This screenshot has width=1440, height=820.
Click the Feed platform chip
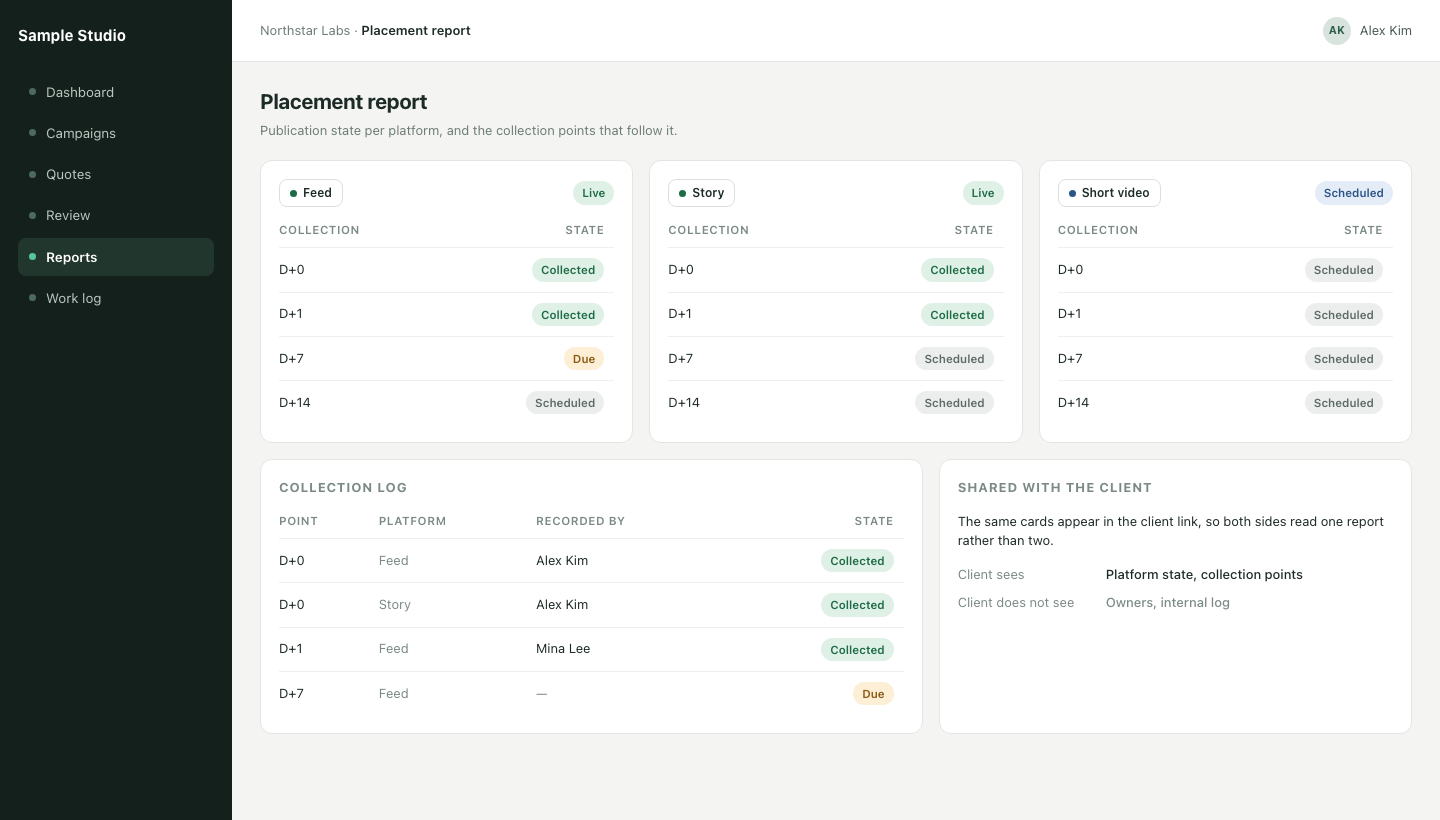(x=311, y=193)
